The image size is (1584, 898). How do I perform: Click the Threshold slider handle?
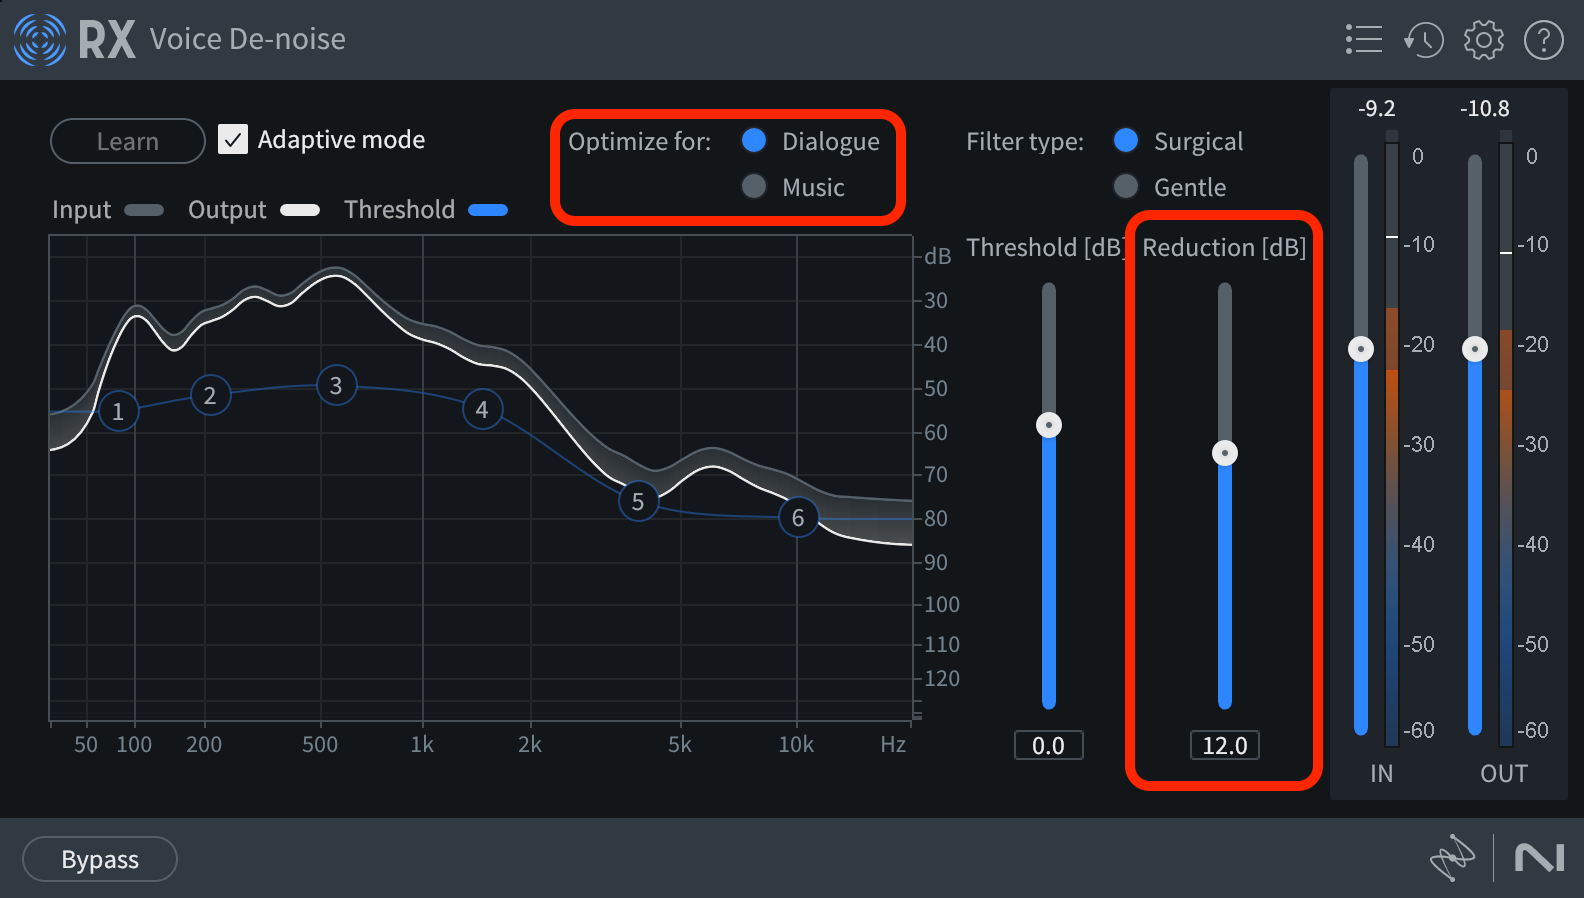click(1049, 425)
